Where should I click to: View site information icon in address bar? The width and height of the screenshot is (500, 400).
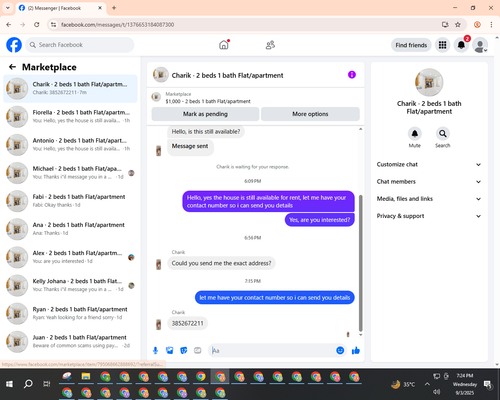click(53, 25)
